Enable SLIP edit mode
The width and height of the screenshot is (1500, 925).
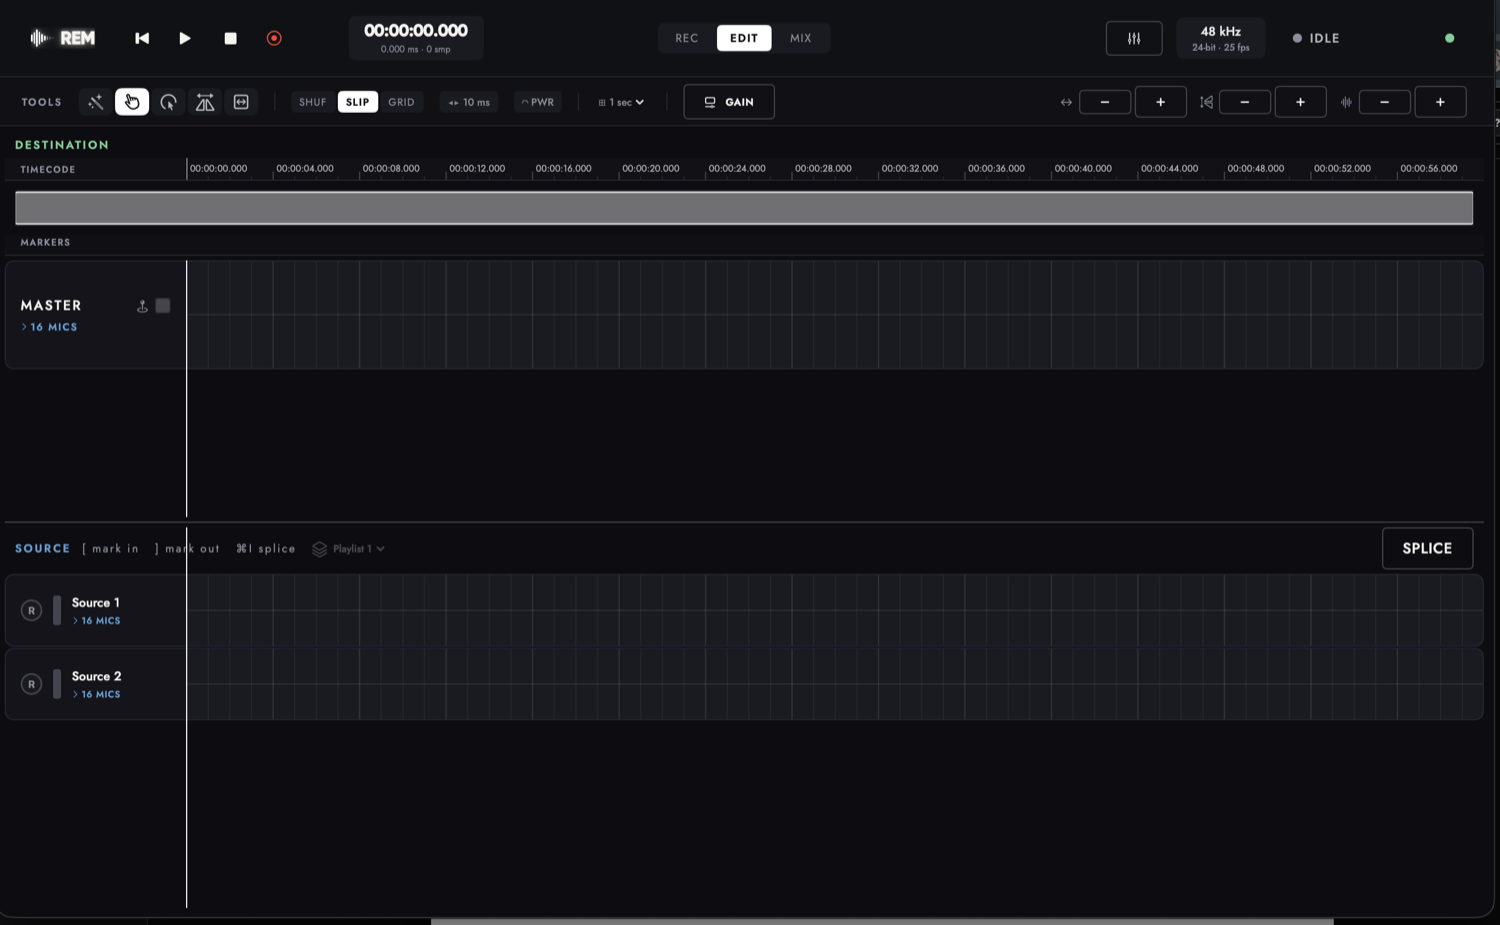tap(358, 102)
